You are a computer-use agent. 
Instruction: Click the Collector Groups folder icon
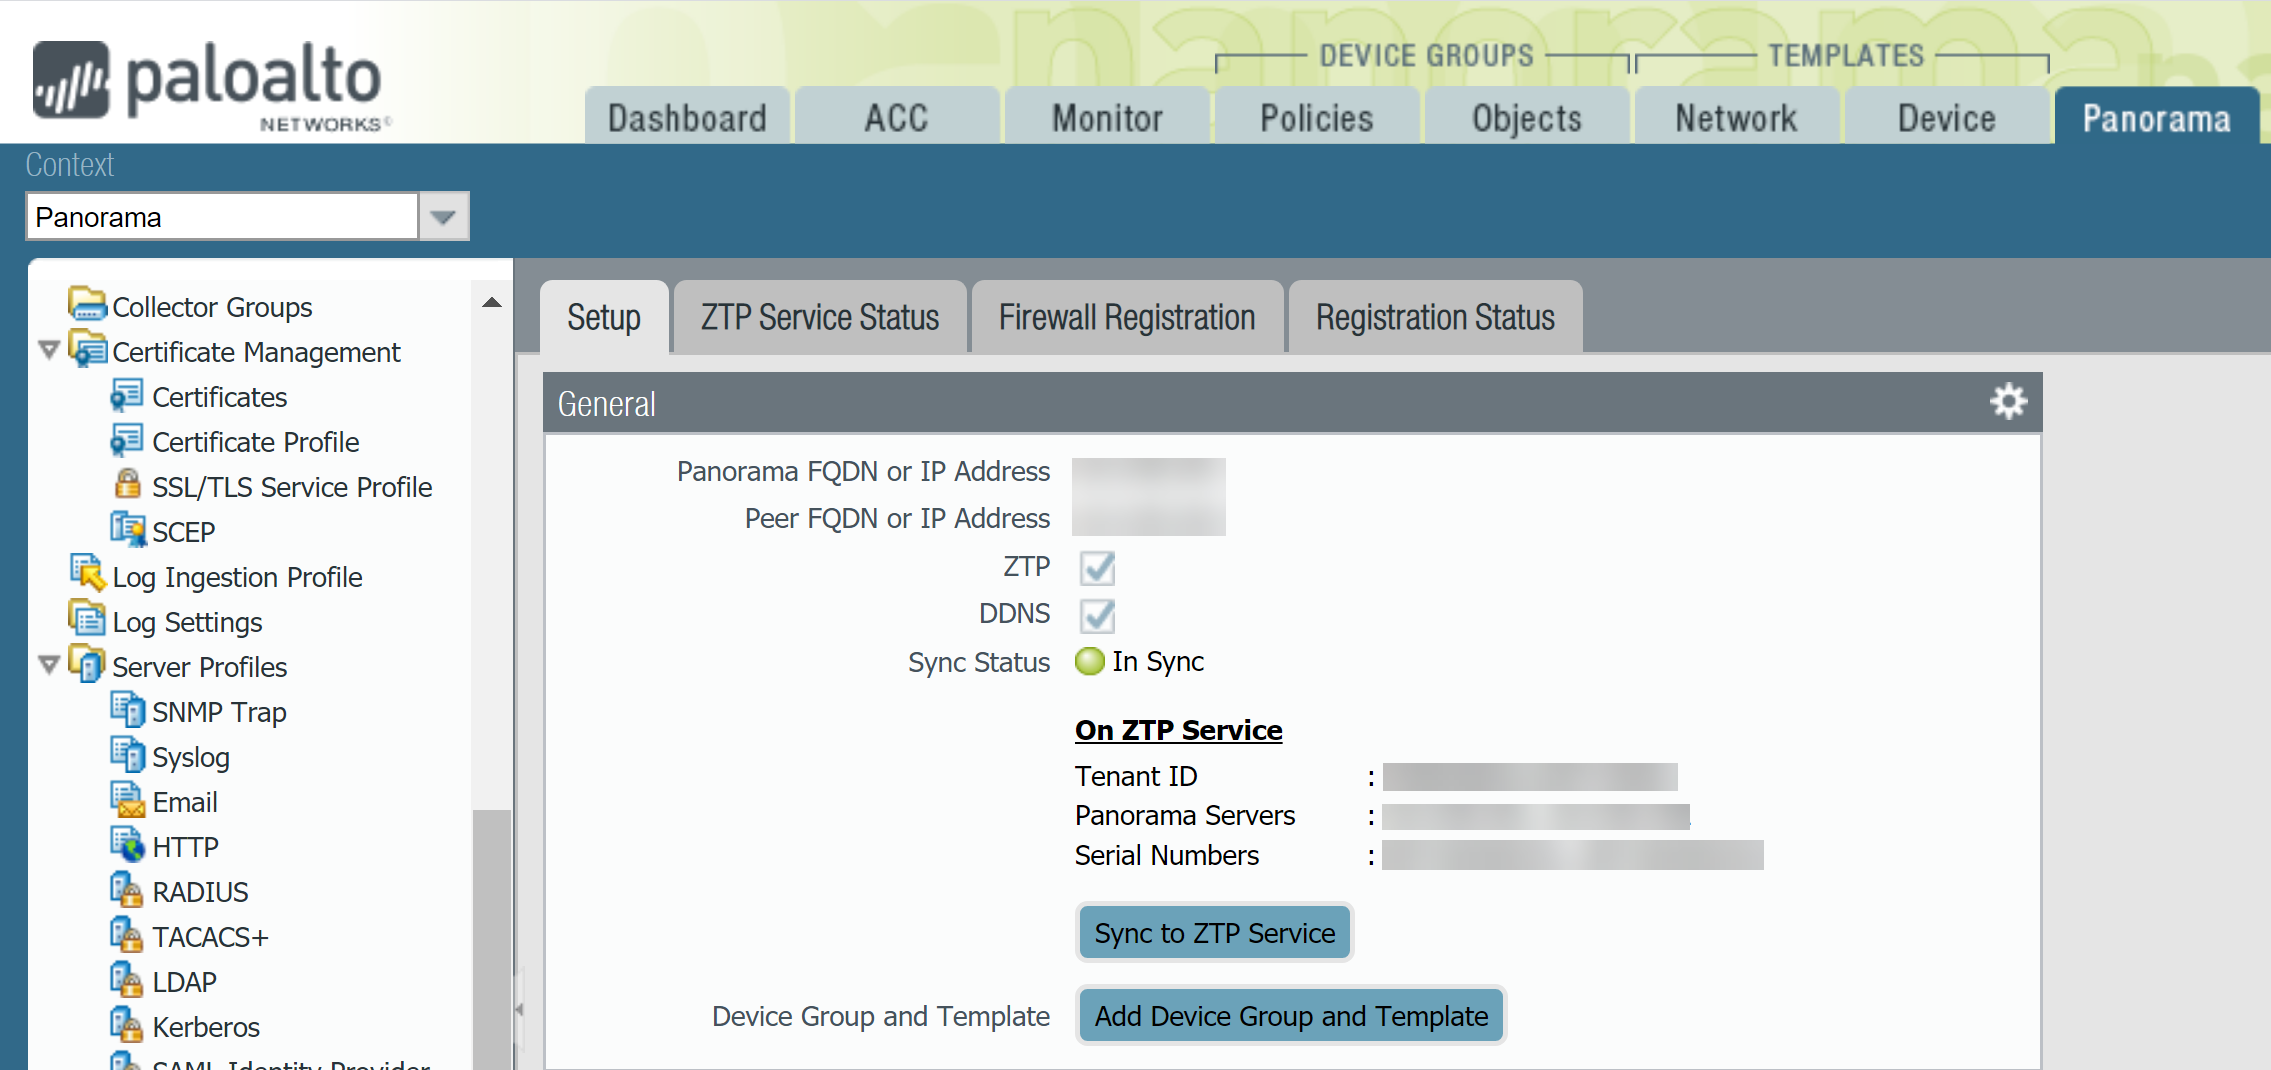(x=88, y=304)
